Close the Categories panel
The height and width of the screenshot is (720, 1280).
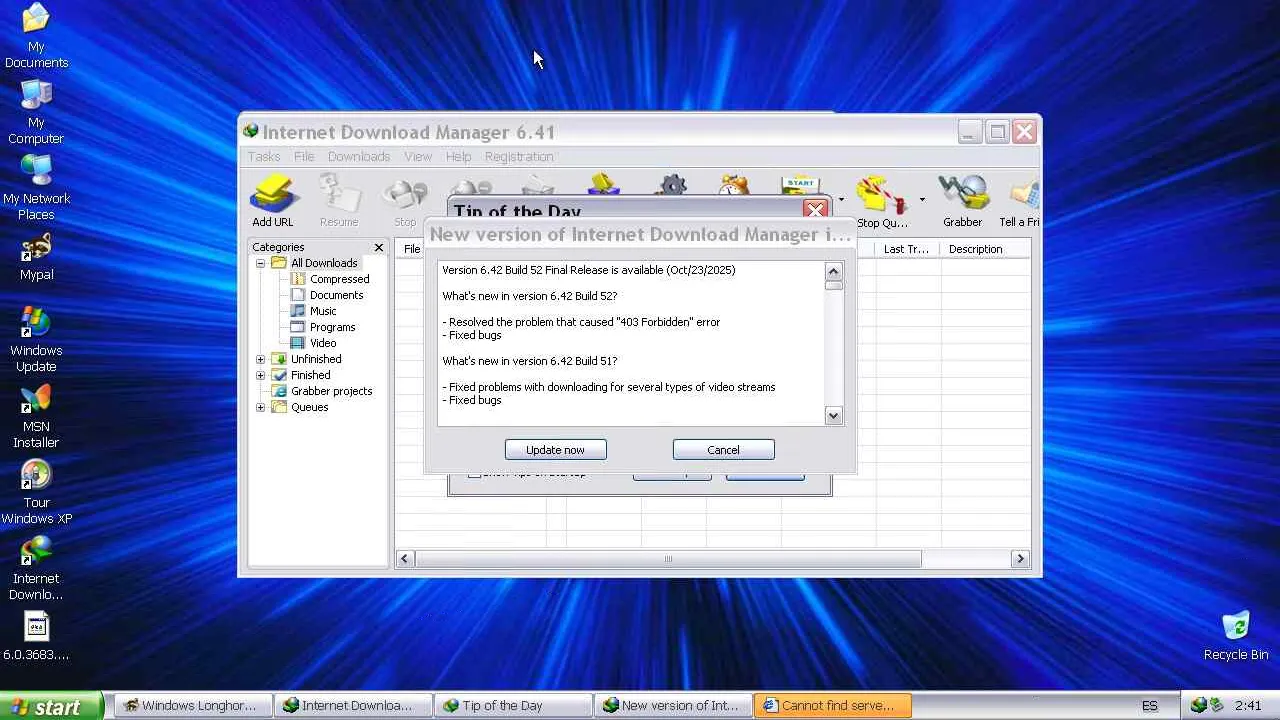[x=379, y=247]
